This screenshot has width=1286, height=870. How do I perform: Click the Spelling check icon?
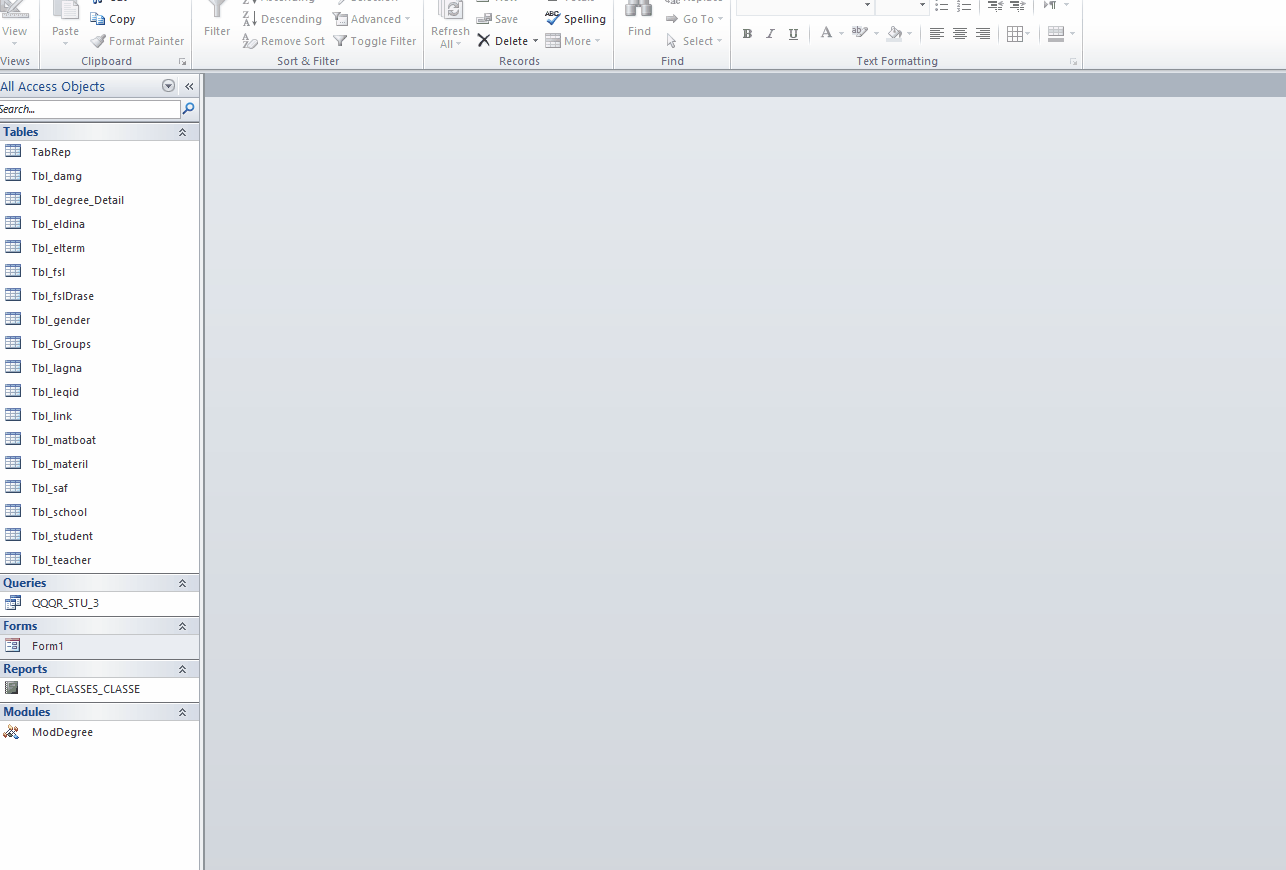(553, 19)
